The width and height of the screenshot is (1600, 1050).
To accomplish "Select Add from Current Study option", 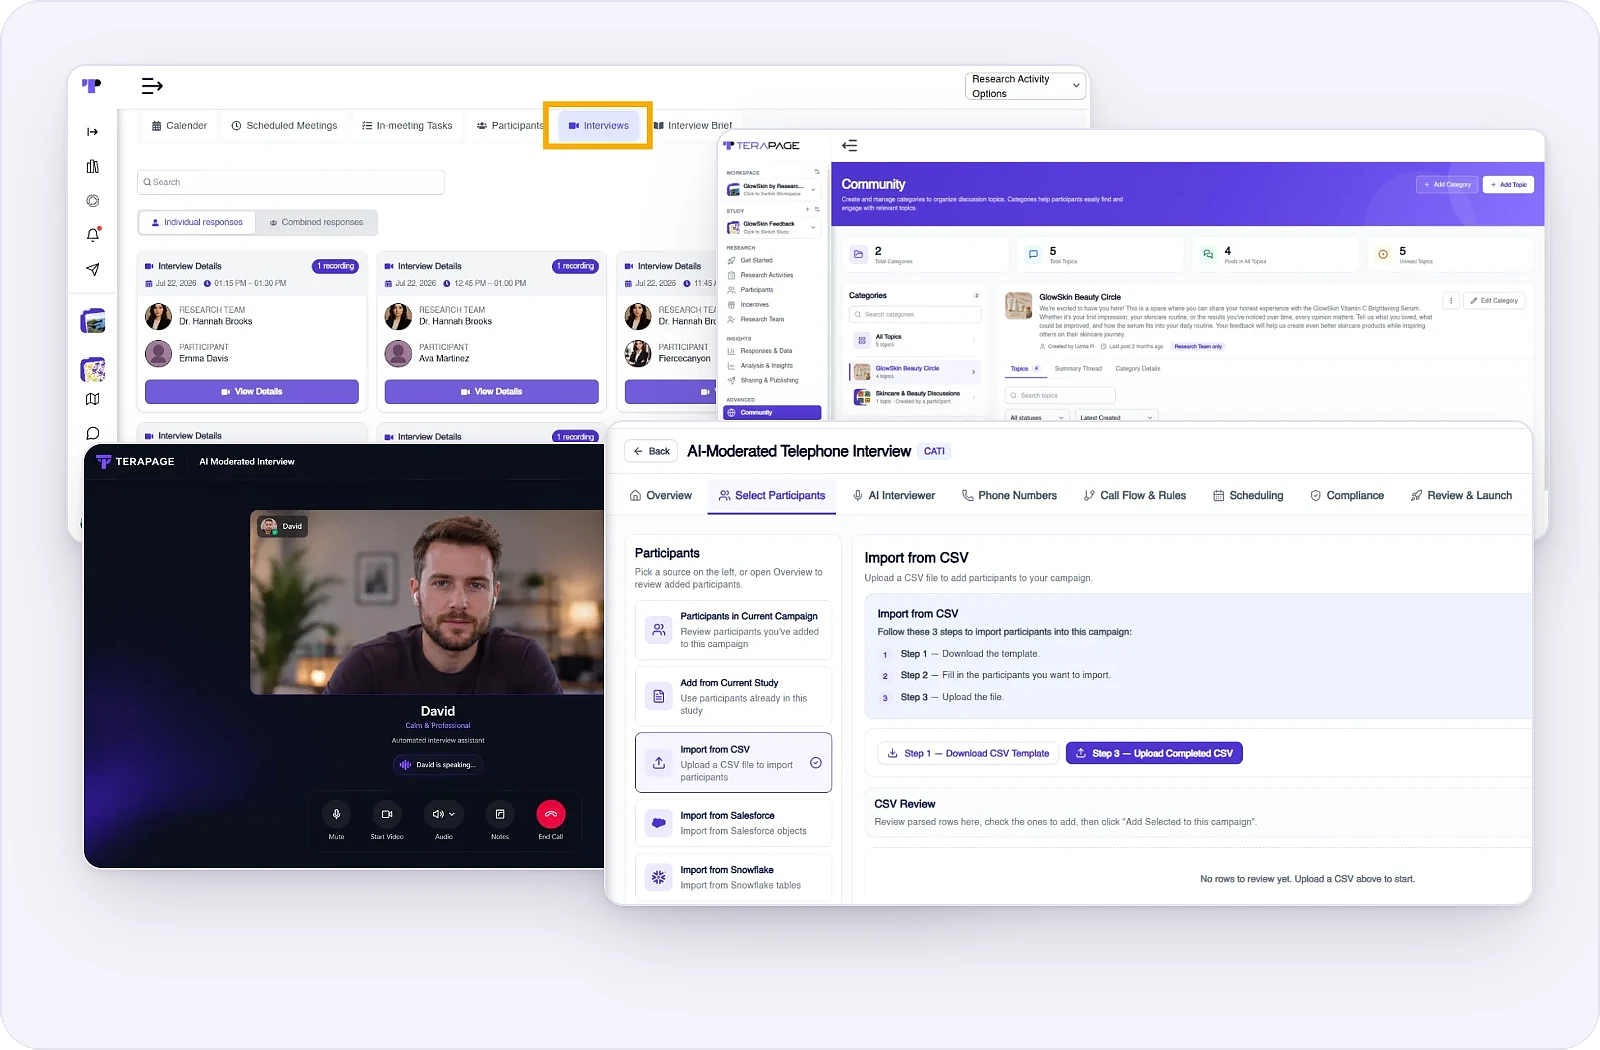I will click(x=733, y=696).
